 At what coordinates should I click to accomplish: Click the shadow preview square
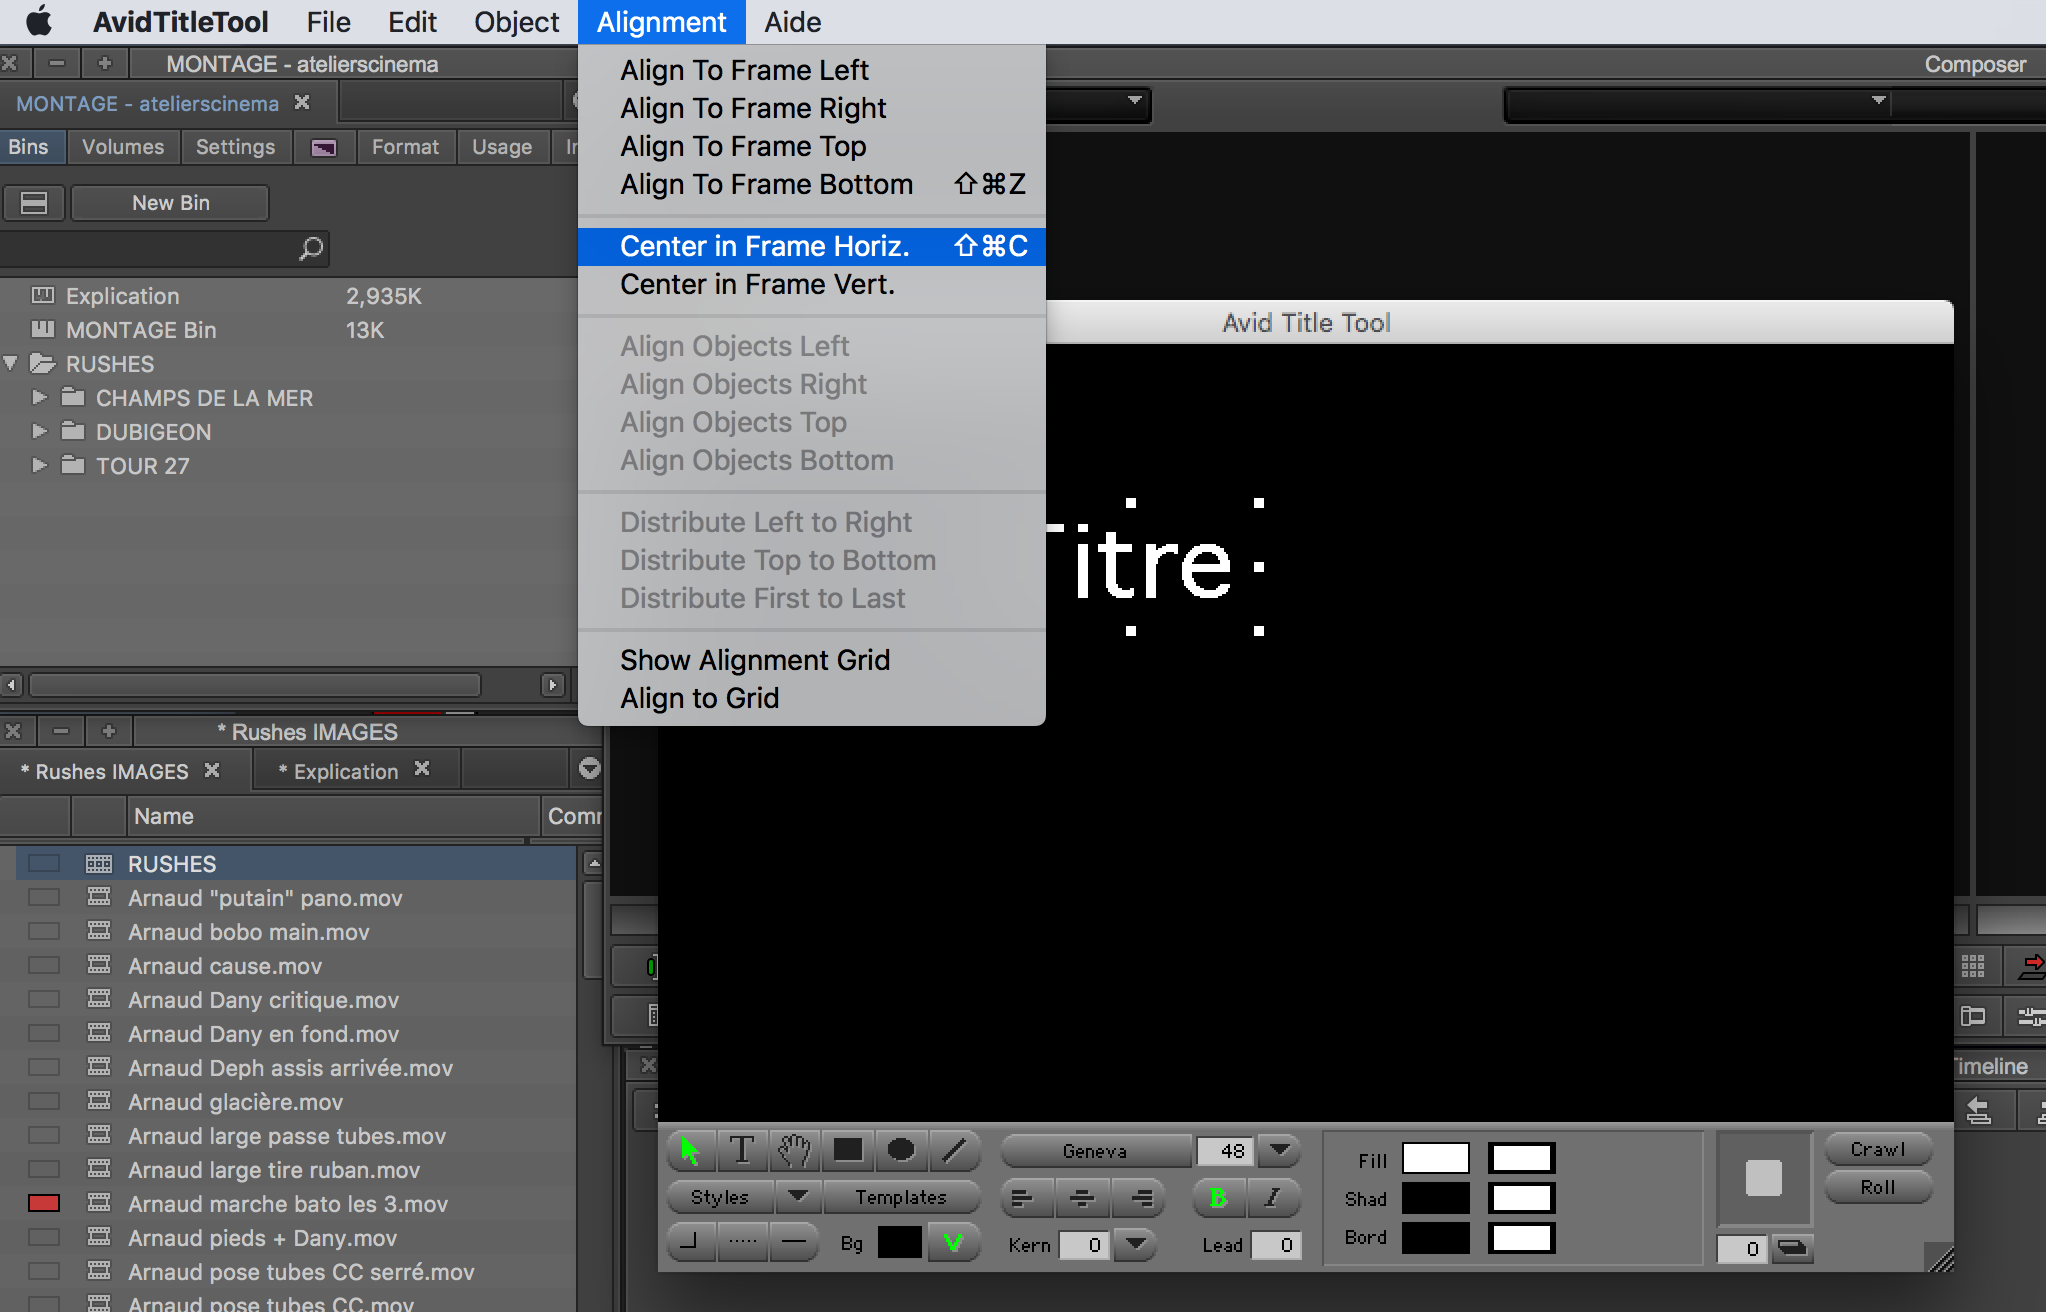[1764, 1178]
